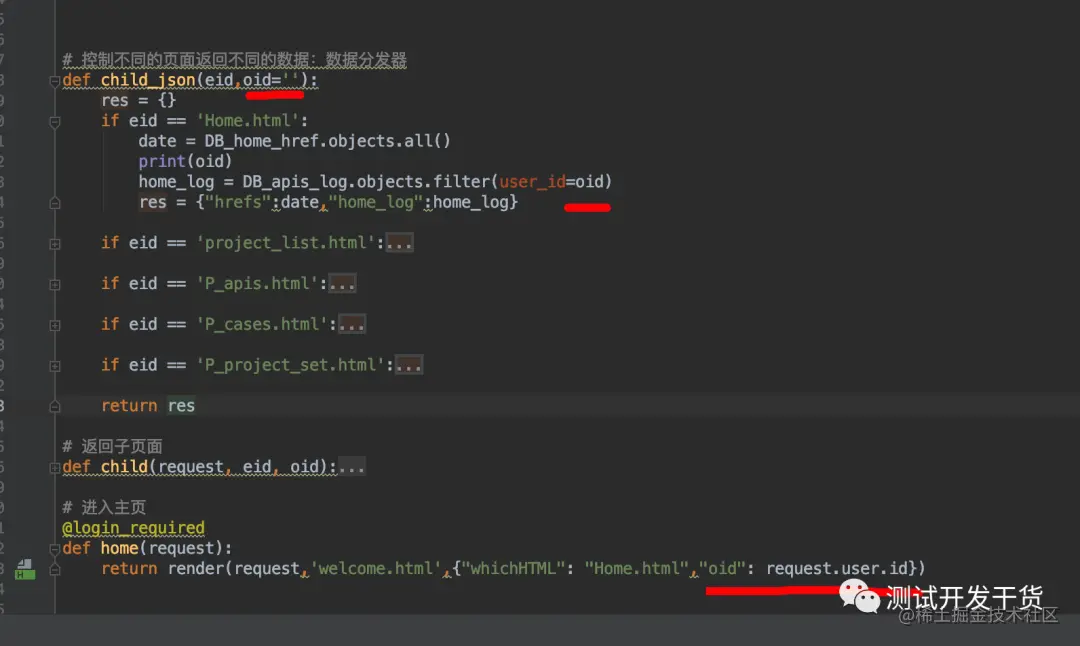Viewport: 1080px width, 646px height.
Task: Click the "home_log" dictionary key
Action: 375,202
